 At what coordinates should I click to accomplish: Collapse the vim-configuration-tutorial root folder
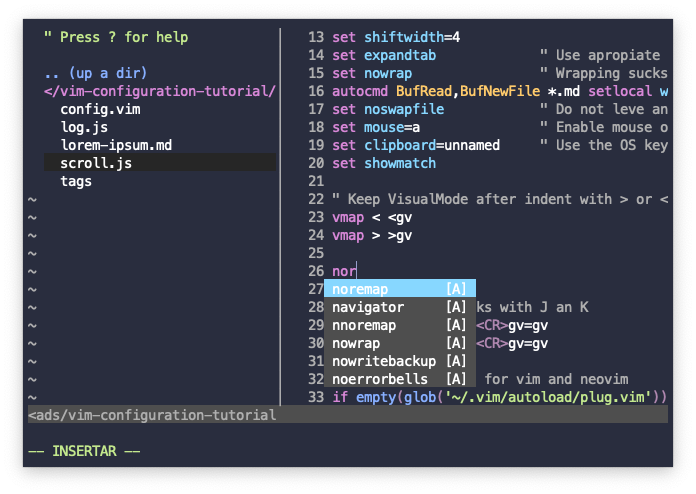tap(160, 91)
